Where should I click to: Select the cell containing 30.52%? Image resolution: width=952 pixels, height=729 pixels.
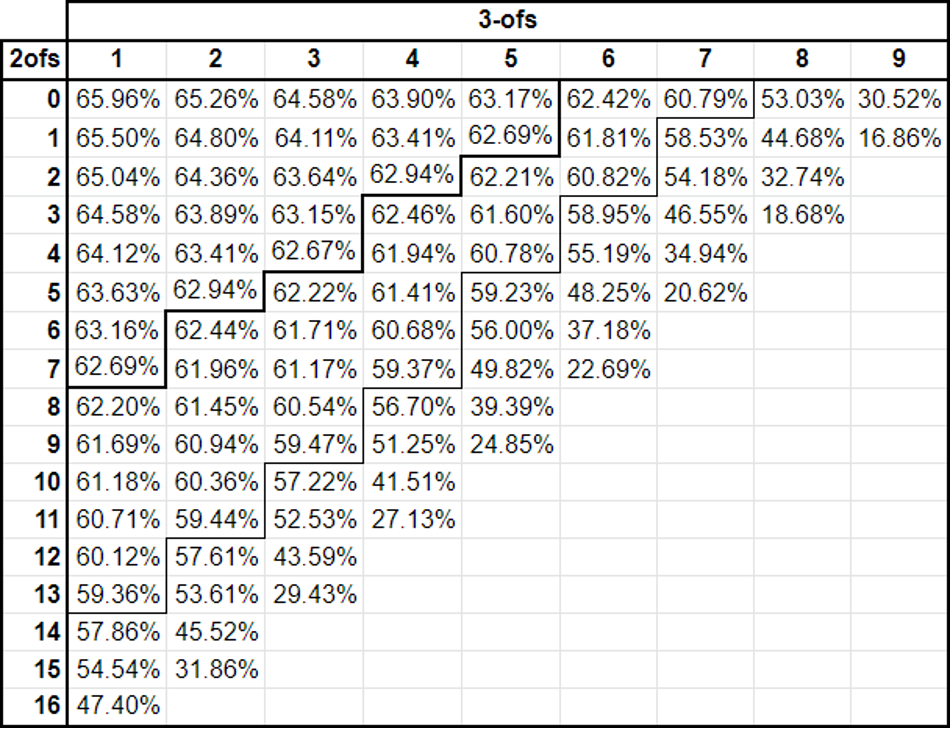899,99
